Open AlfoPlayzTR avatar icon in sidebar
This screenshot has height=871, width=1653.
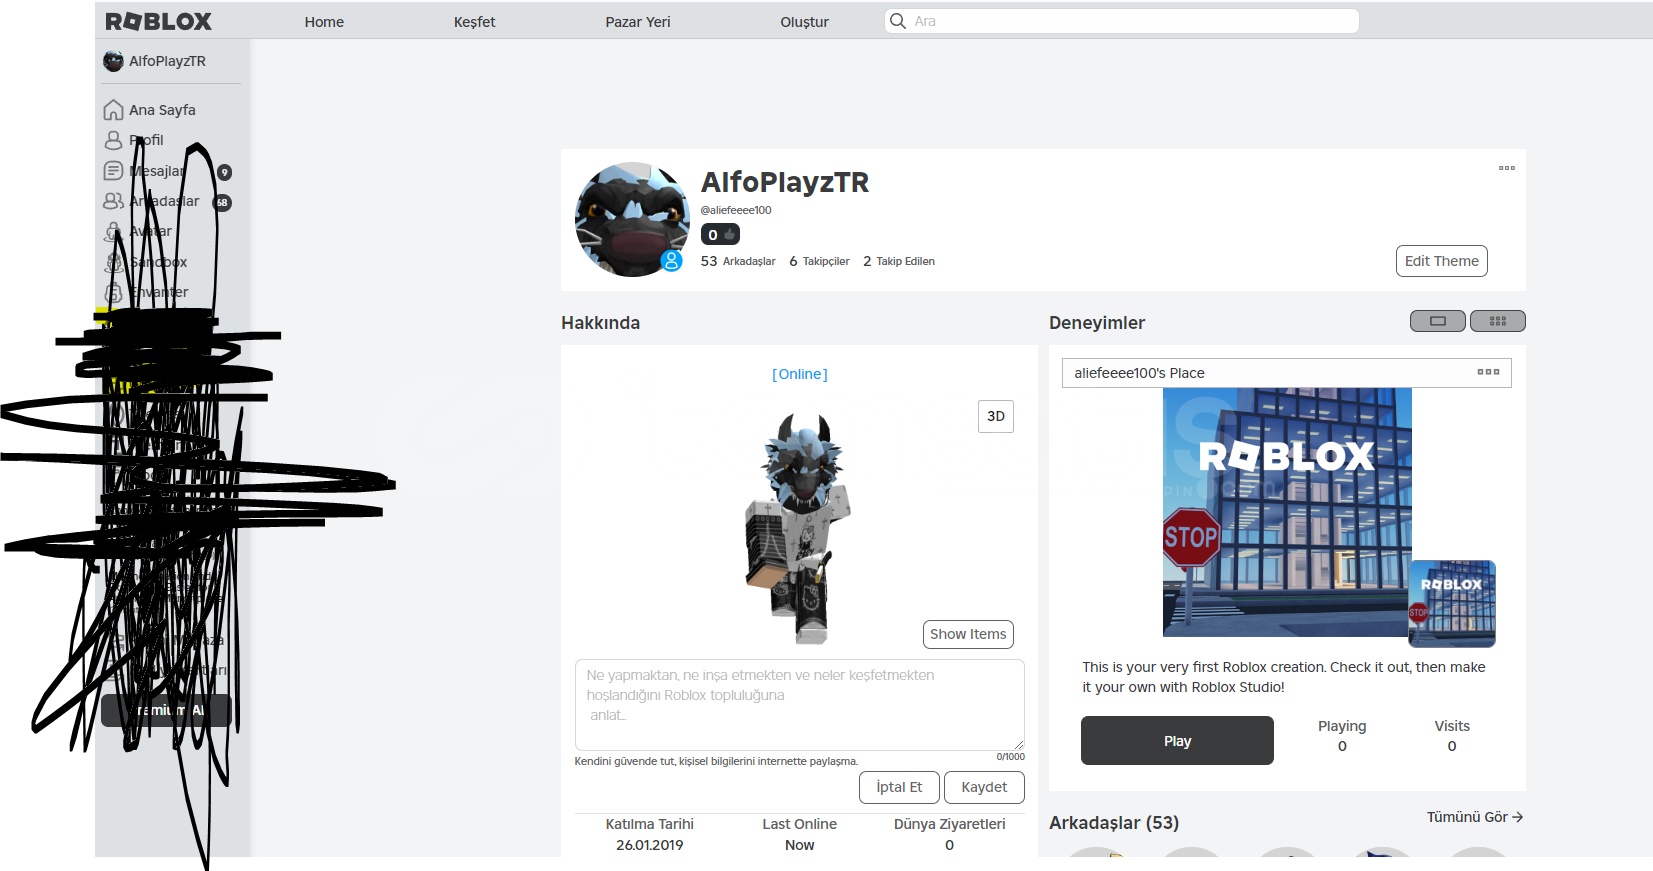113,61
